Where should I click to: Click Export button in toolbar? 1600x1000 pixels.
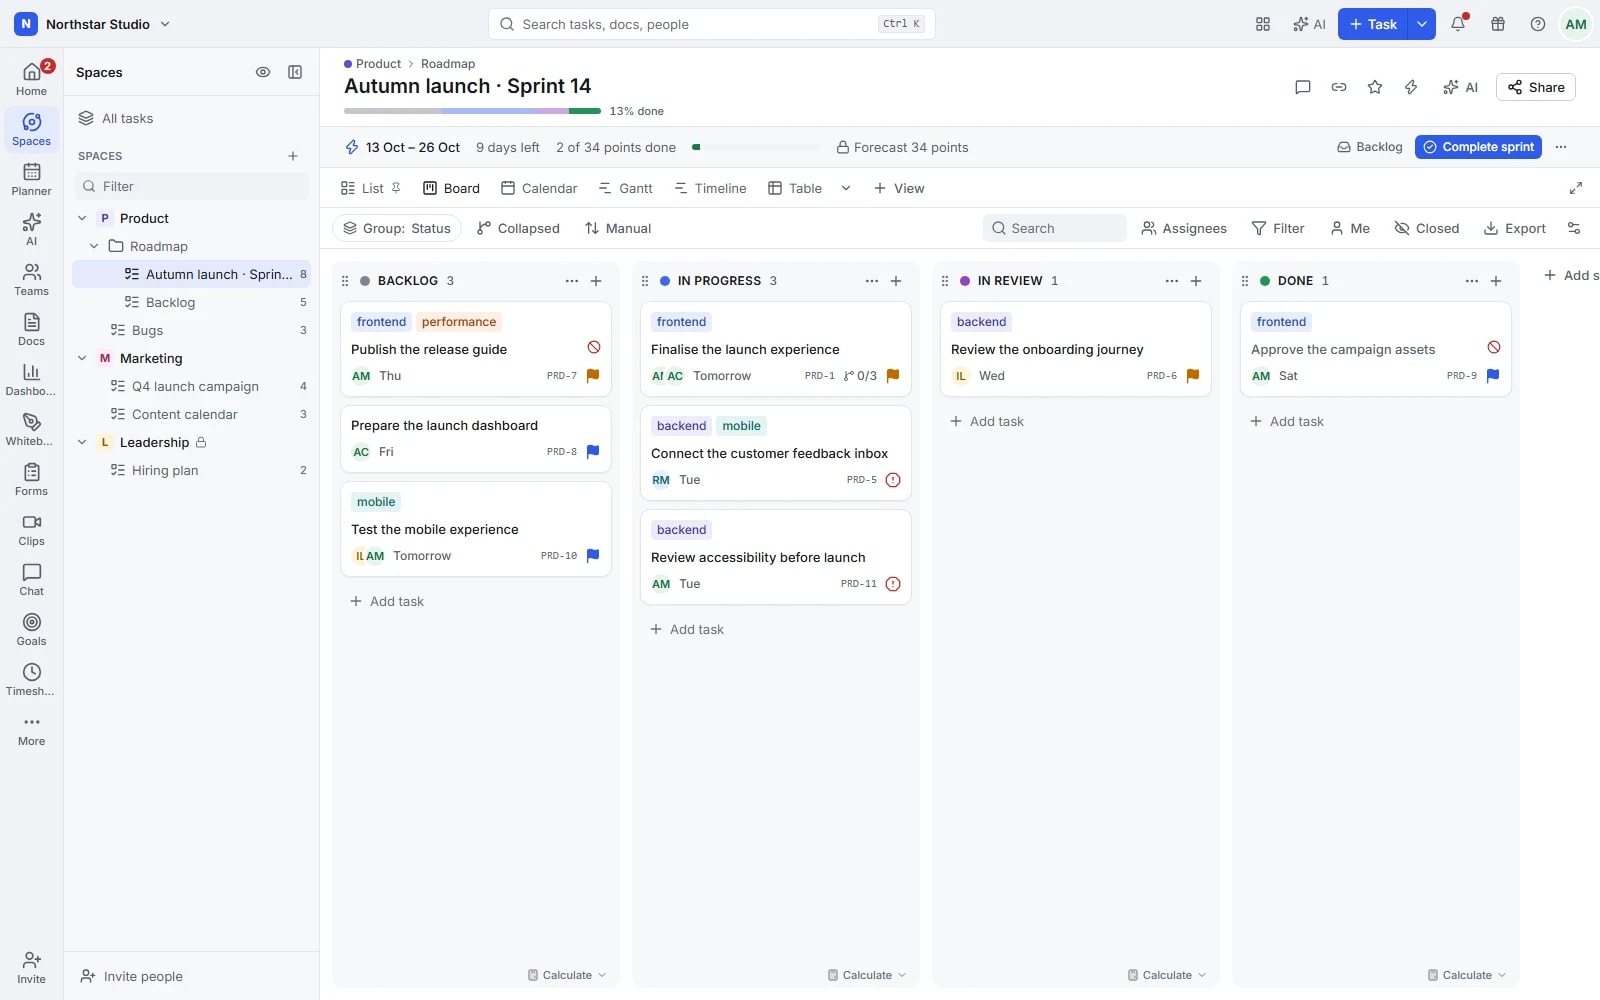pos(1515,228)
